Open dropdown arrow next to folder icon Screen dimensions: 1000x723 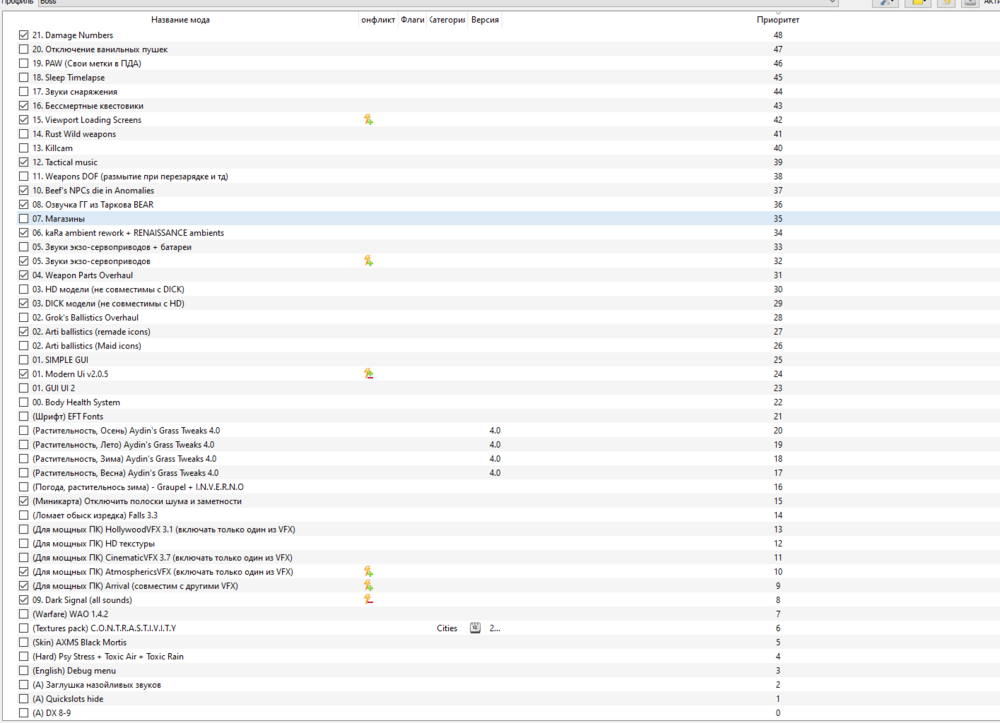click(926, 2)
